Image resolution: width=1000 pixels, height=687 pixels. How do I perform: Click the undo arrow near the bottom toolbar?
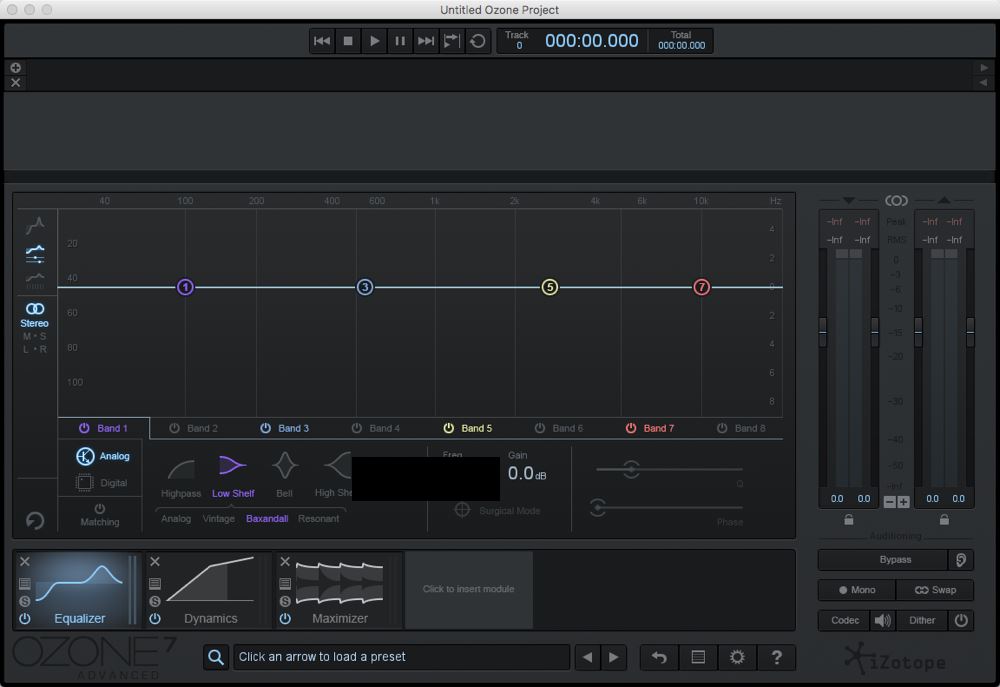659,657
